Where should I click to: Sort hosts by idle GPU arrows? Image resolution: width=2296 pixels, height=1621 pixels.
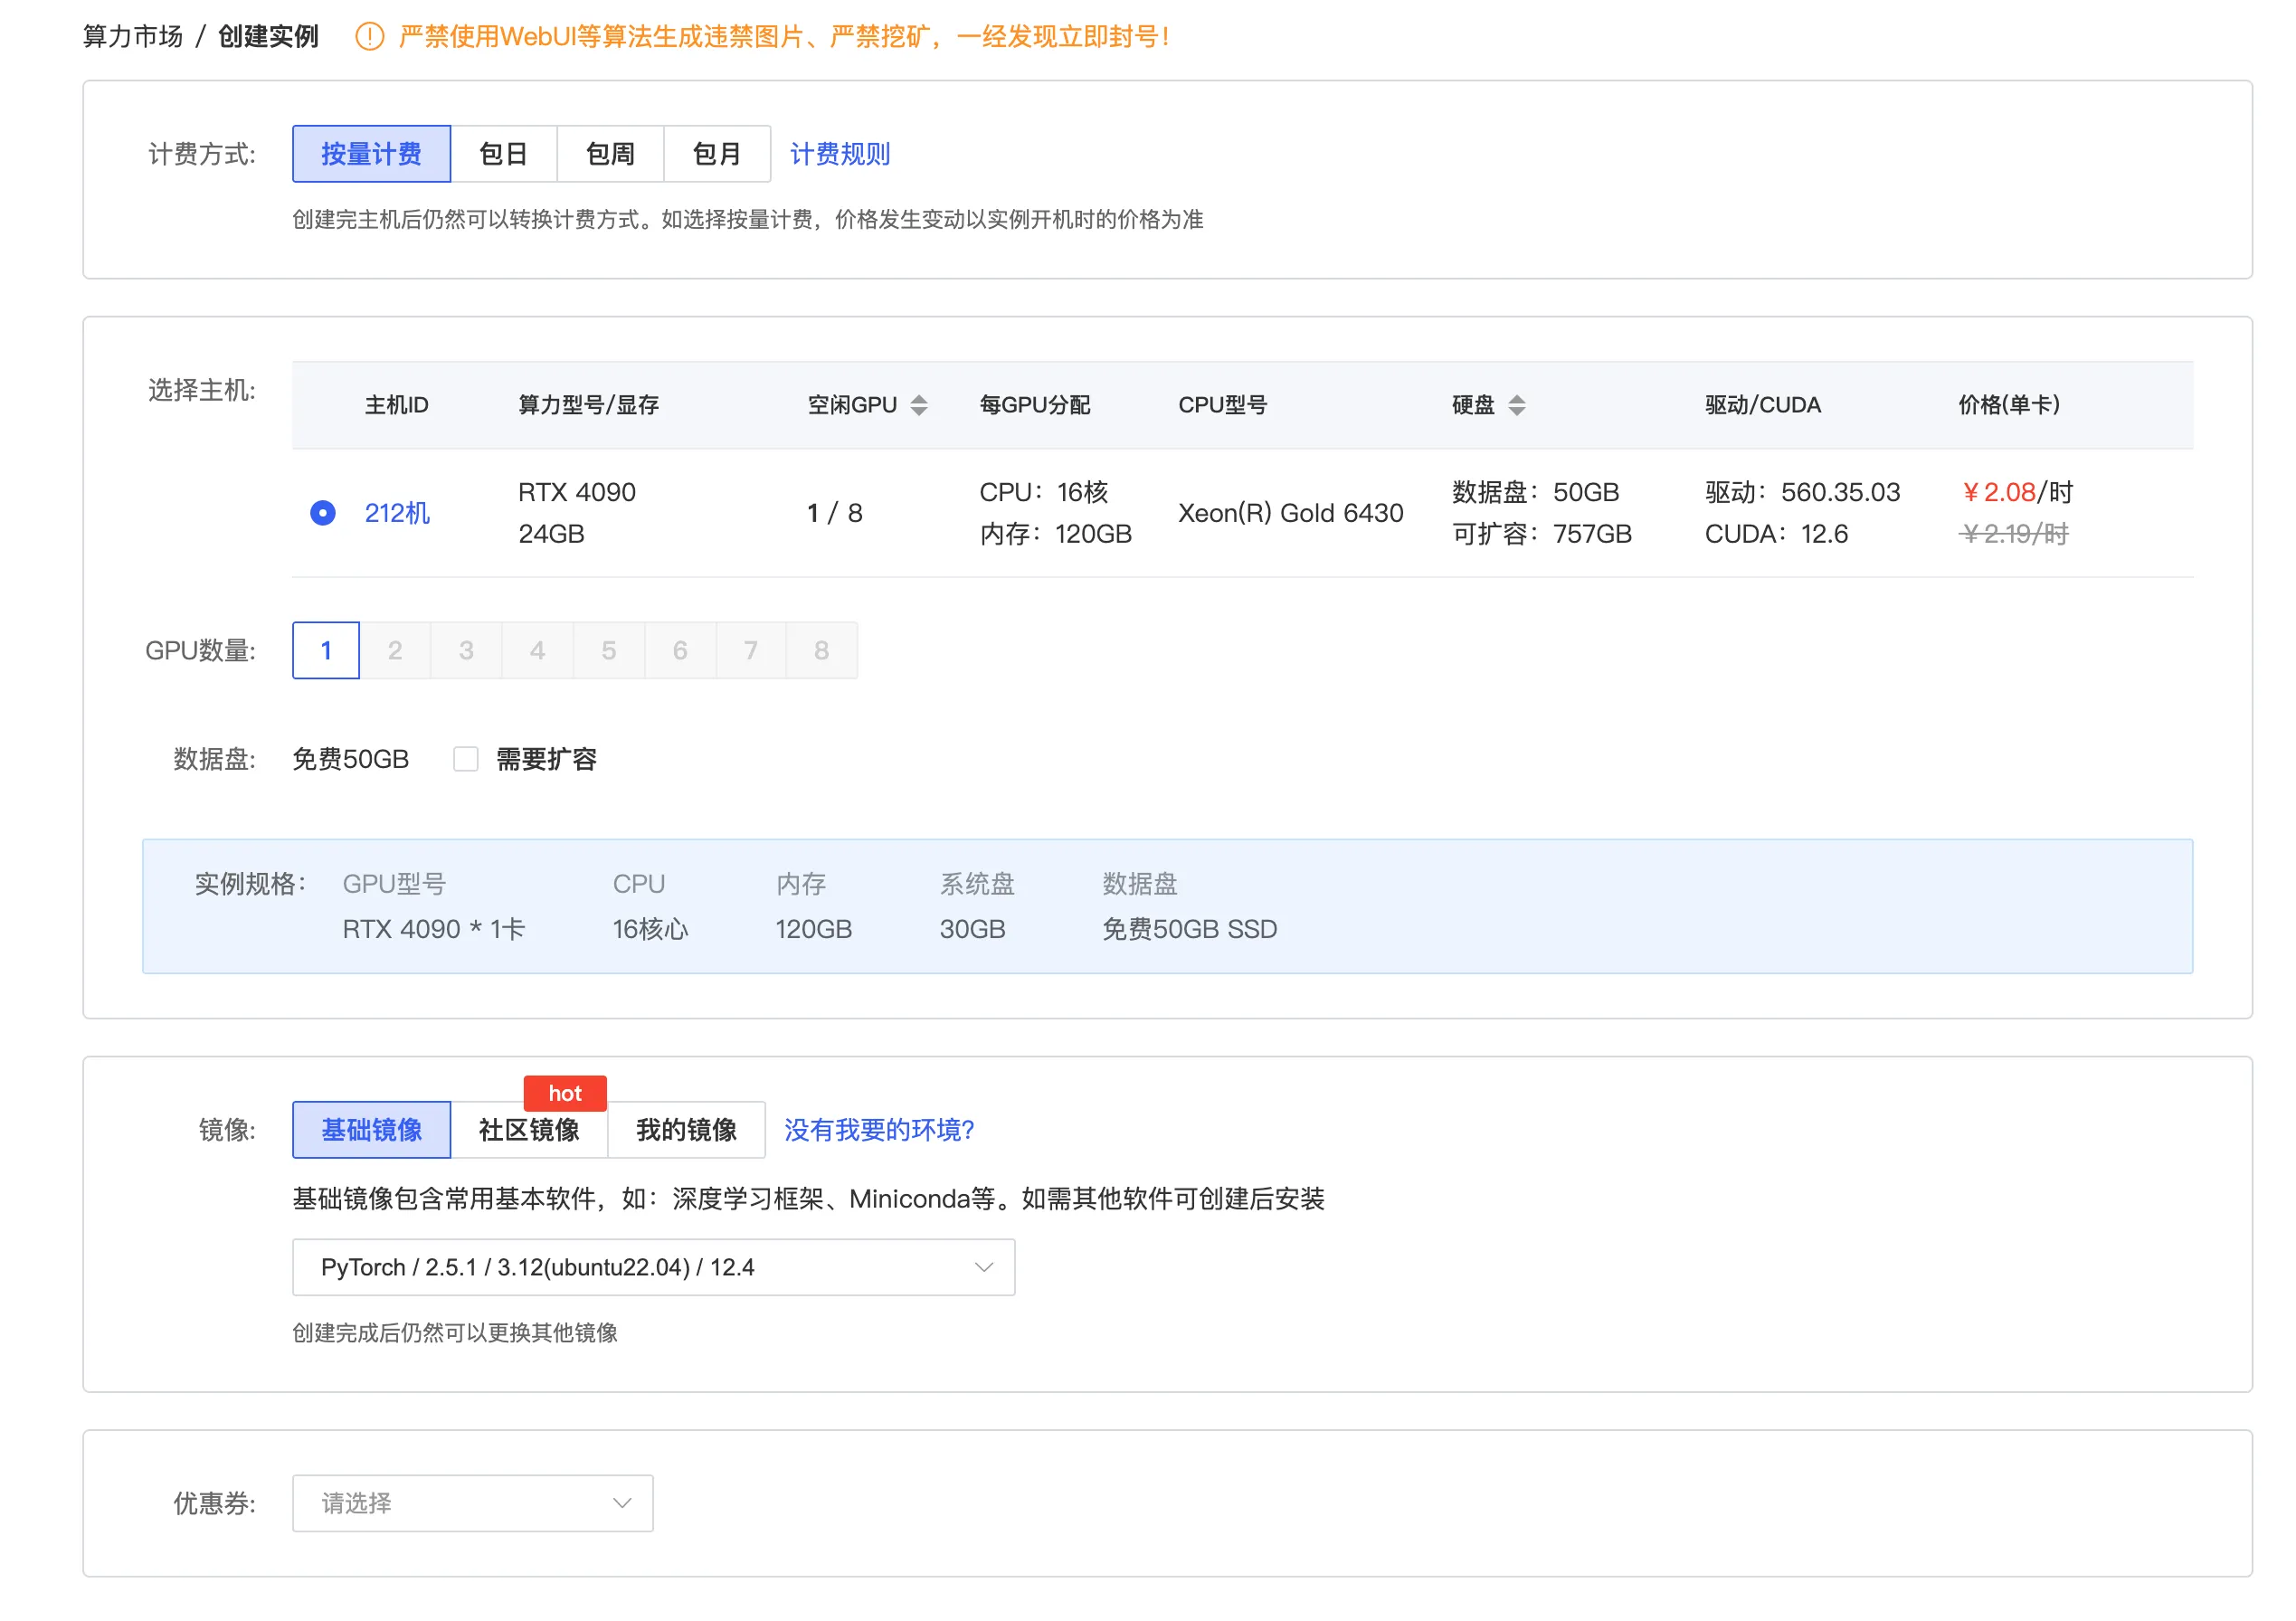pyautogui.click(x=919, y=405)
